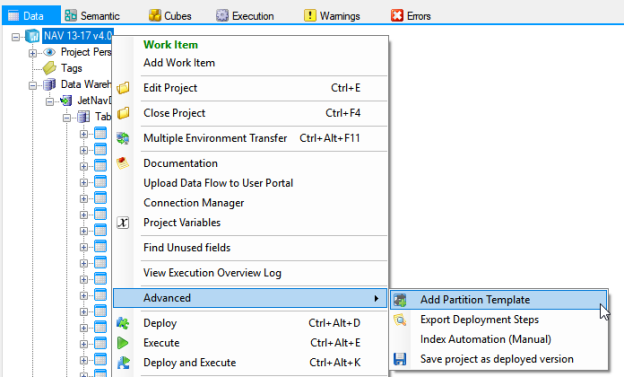Open the Advanced submenu
Image resolution: width=624 pixels, height=377 pixels.
250,298
